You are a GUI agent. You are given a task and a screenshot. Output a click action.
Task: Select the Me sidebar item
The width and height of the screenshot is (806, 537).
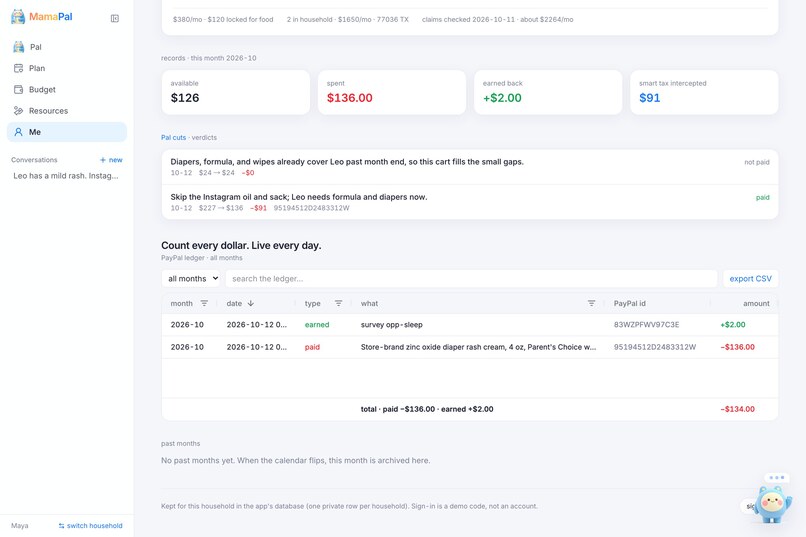pyautogui.click(x=67, y=132)
